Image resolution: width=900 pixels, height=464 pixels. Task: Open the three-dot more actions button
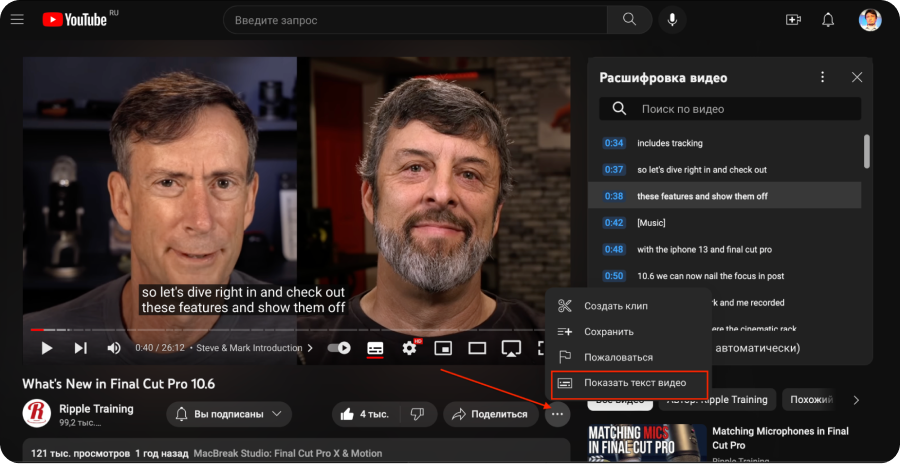click(557, 414)
